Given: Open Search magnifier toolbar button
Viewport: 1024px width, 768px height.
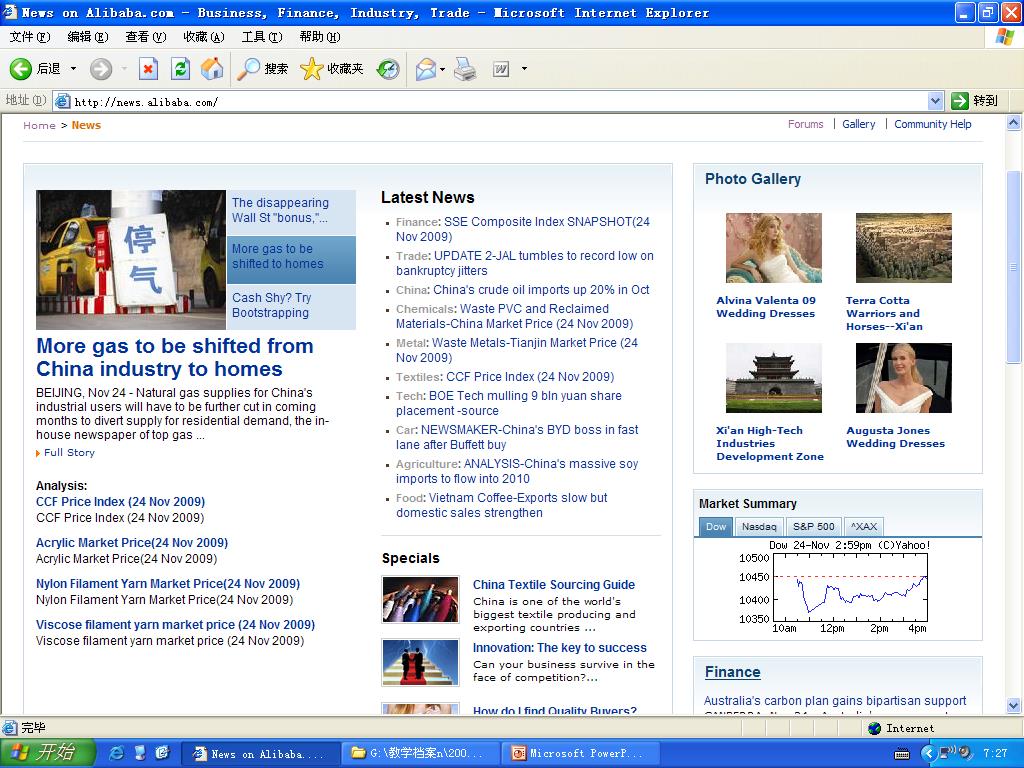Looking at the screenshot, I should coord(263,69).
